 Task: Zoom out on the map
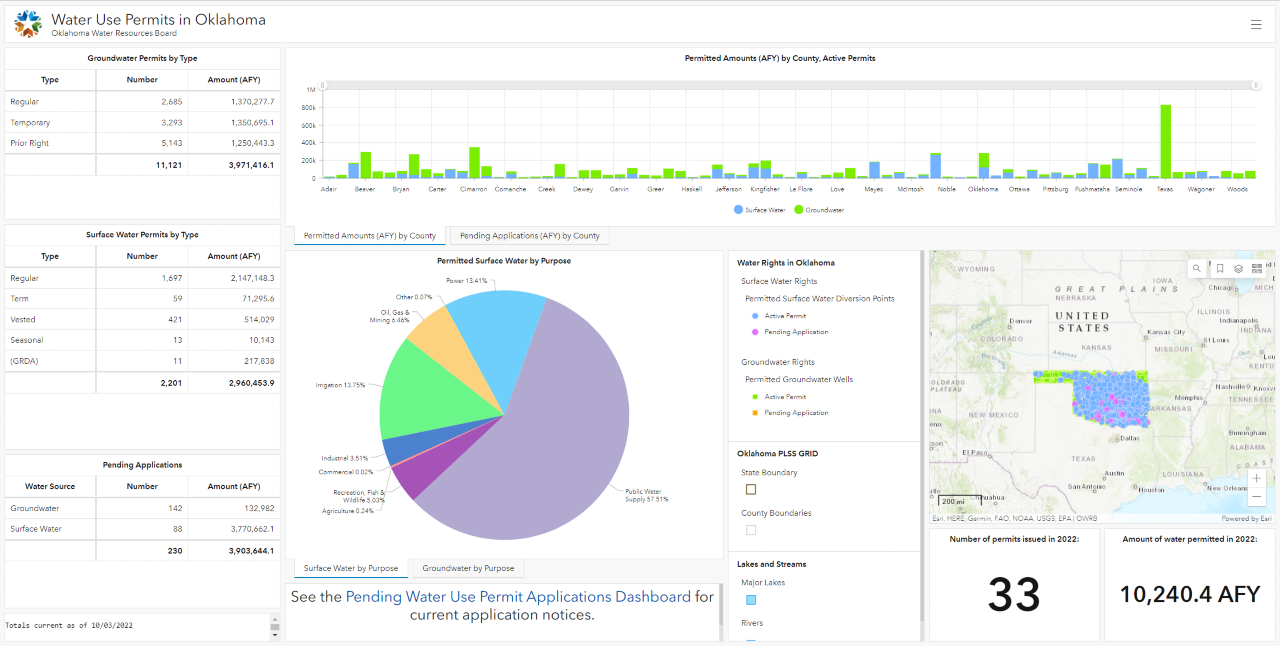coord(1257,497)
